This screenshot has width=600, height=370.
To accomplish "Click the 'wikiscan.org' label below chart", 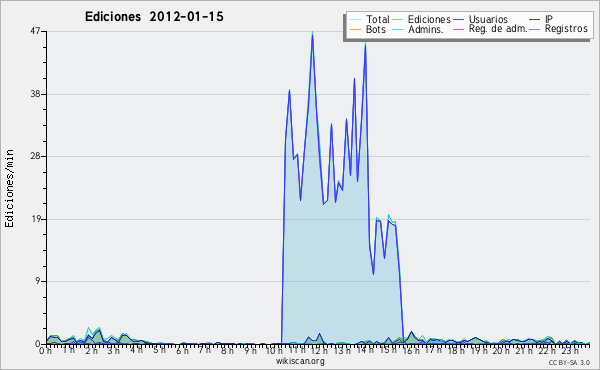I will tap(300, 361).
